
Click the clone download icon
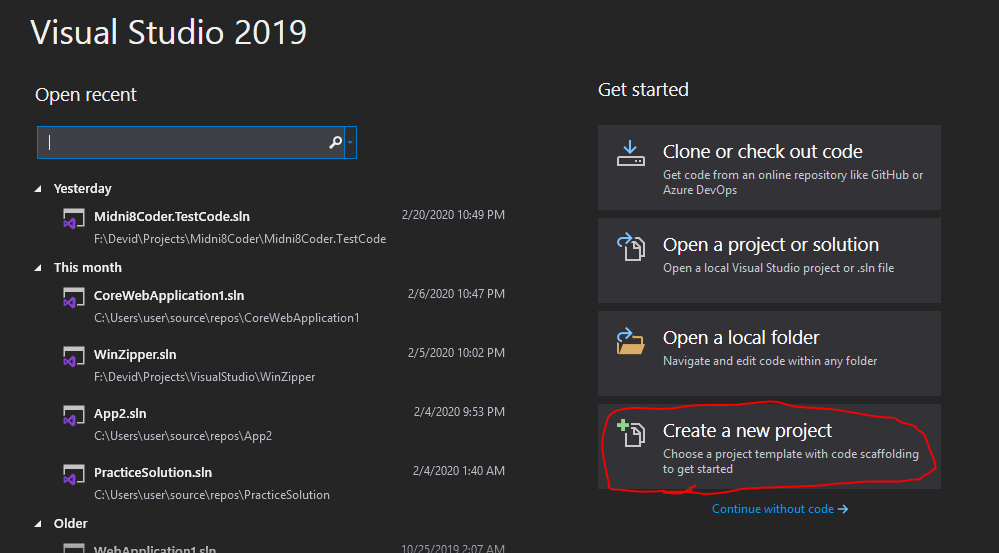pos(630,154)
